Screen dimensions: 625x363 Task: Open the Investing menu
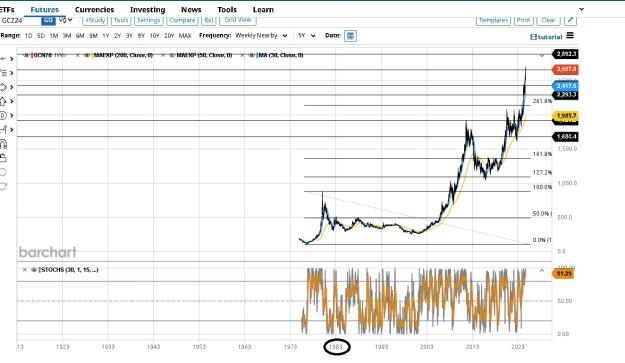(147, 9)
